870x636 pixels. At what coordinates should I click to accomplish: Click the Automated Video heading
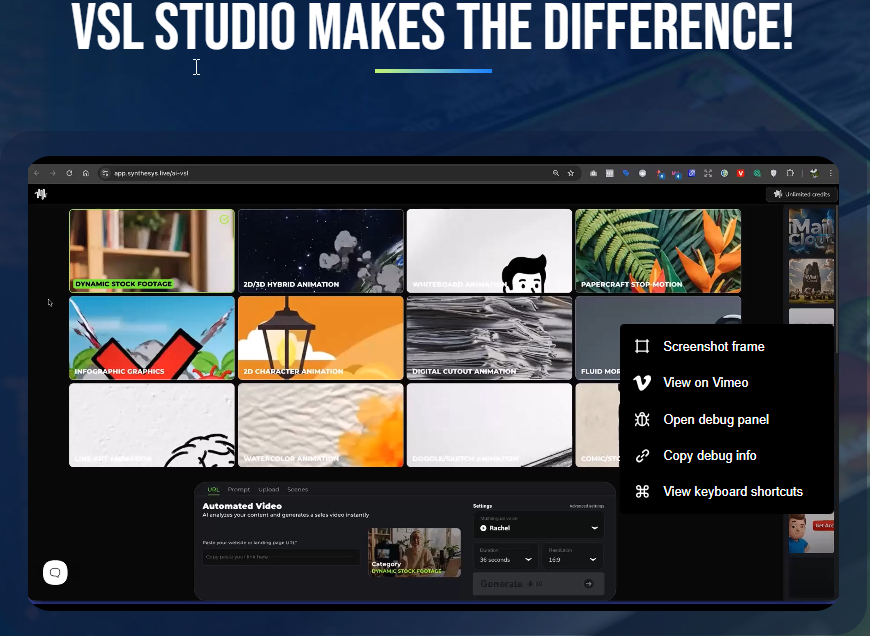click(242, 506)
